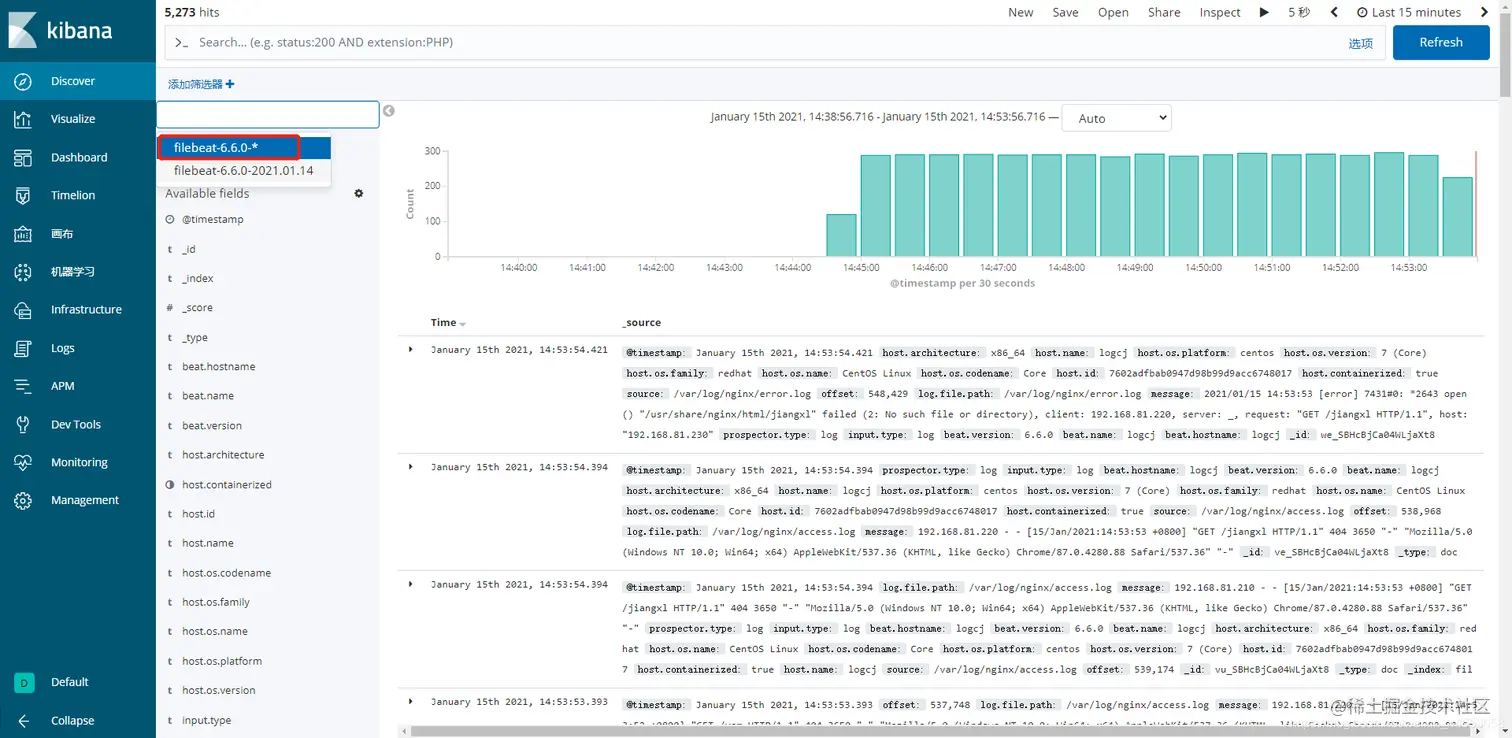The width and height of the screenshot is (1512, 738).
Task: Go to next time window arrow
Action: [1482, 12]
